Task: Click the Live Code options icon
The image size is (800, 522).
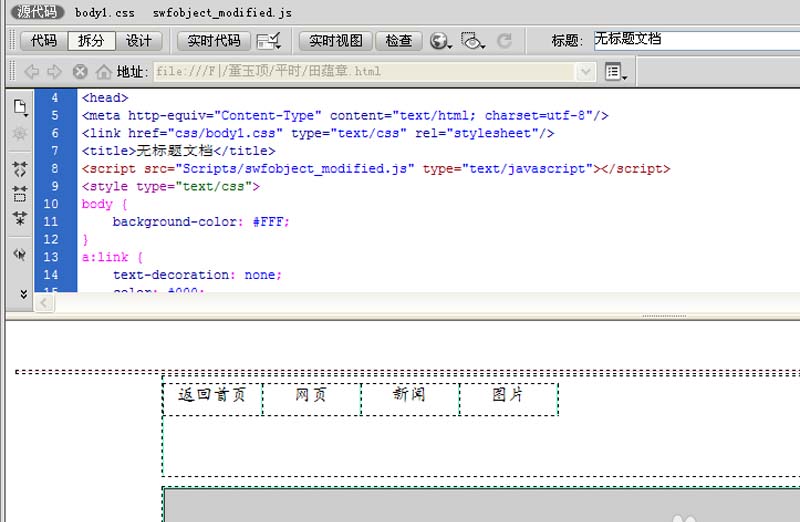Action: 268,41
